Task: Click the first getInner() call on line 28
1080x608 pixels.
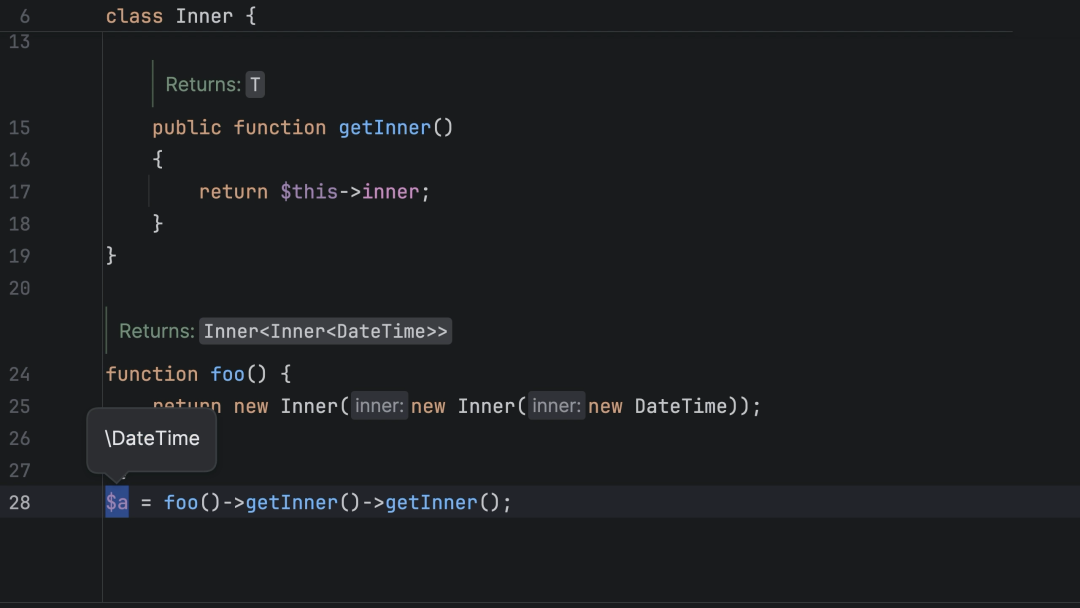Action: [x=291, y=503]
